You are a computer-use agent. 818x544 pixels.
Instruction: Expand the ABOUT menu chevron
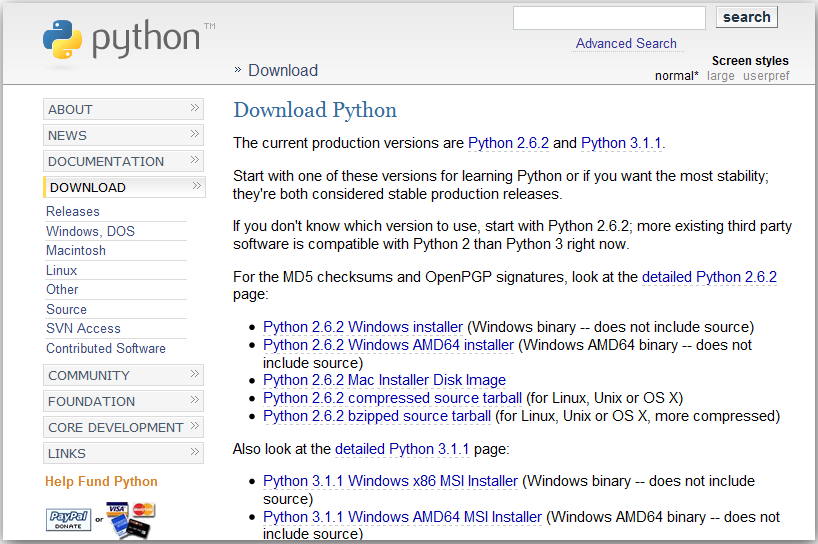click(x=195, y=108)
